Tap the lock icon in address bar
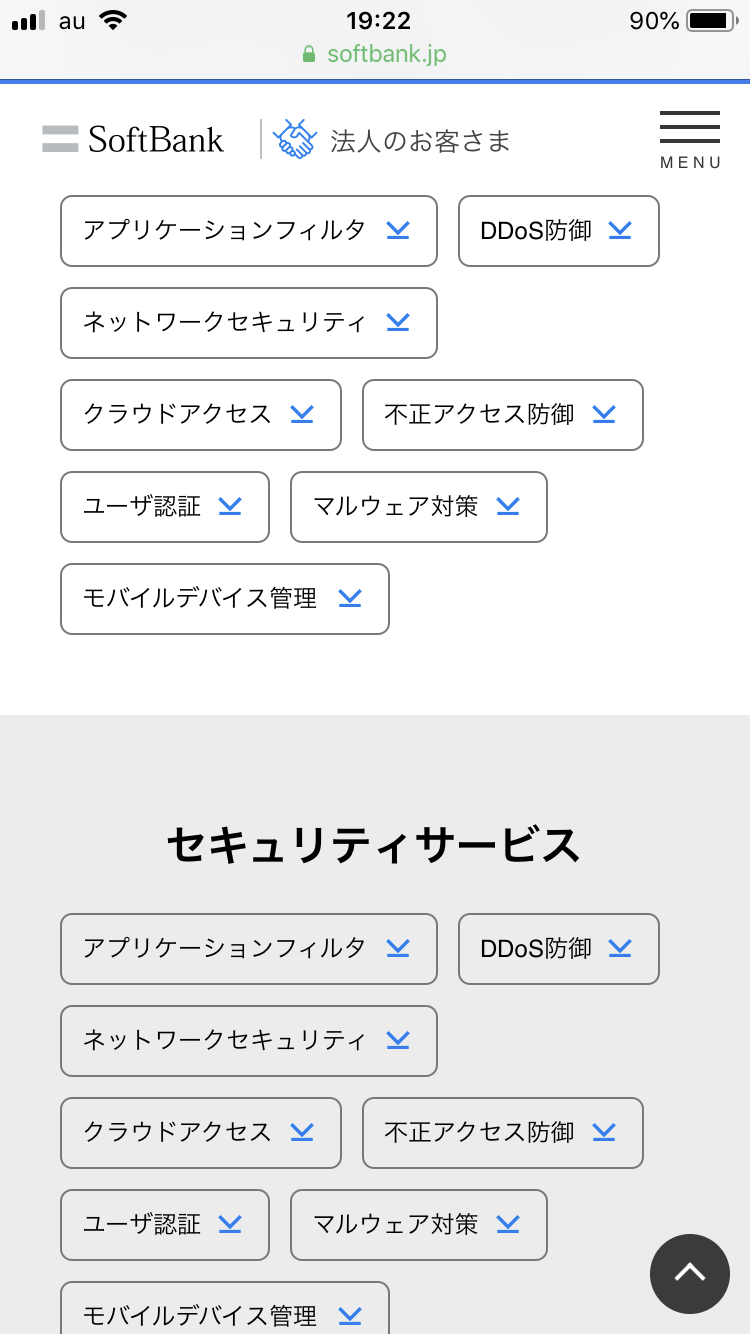 pyautogui.click(x=309, y=54)
